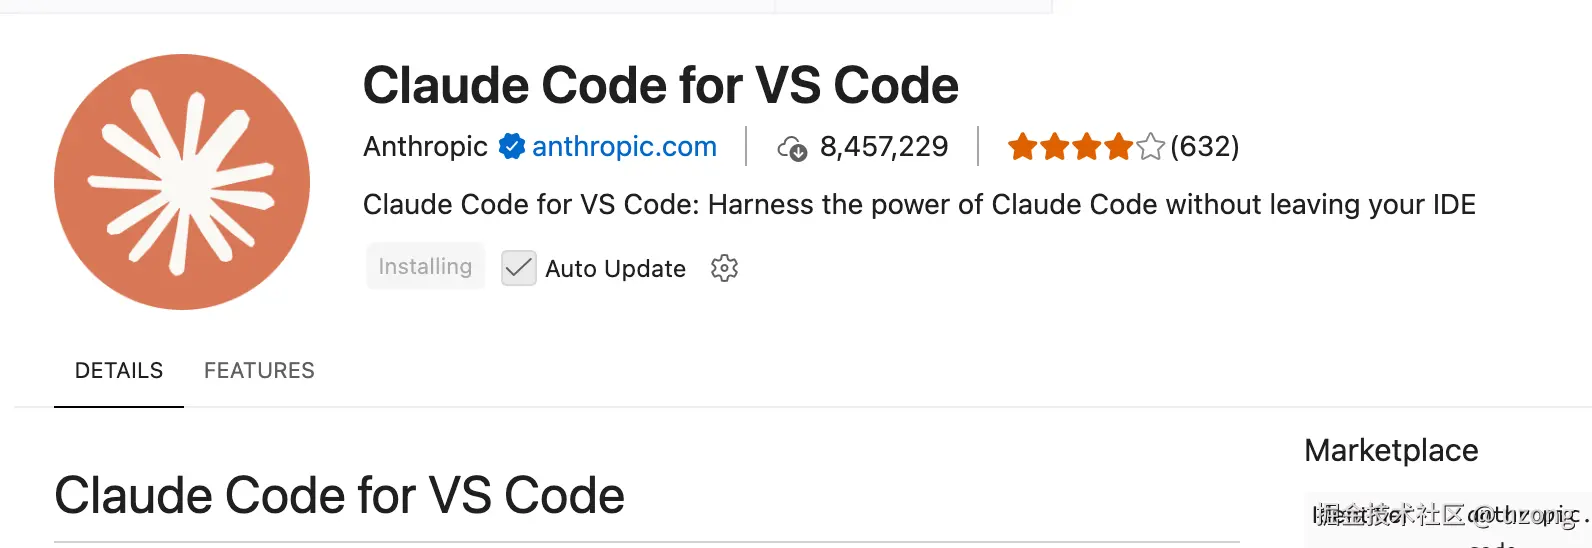
Task: Open the anthropic.com publisher link
Action: [x=624, y=147]
